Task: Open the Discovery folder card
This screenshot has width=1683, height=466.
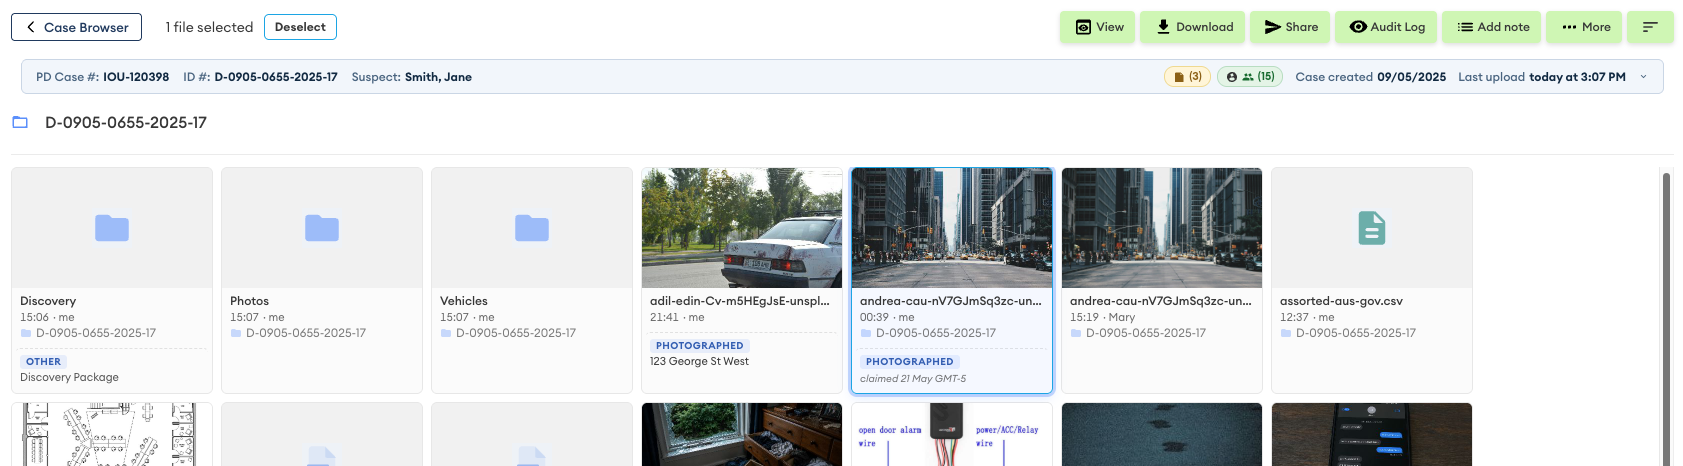Action: pos(112,280)
